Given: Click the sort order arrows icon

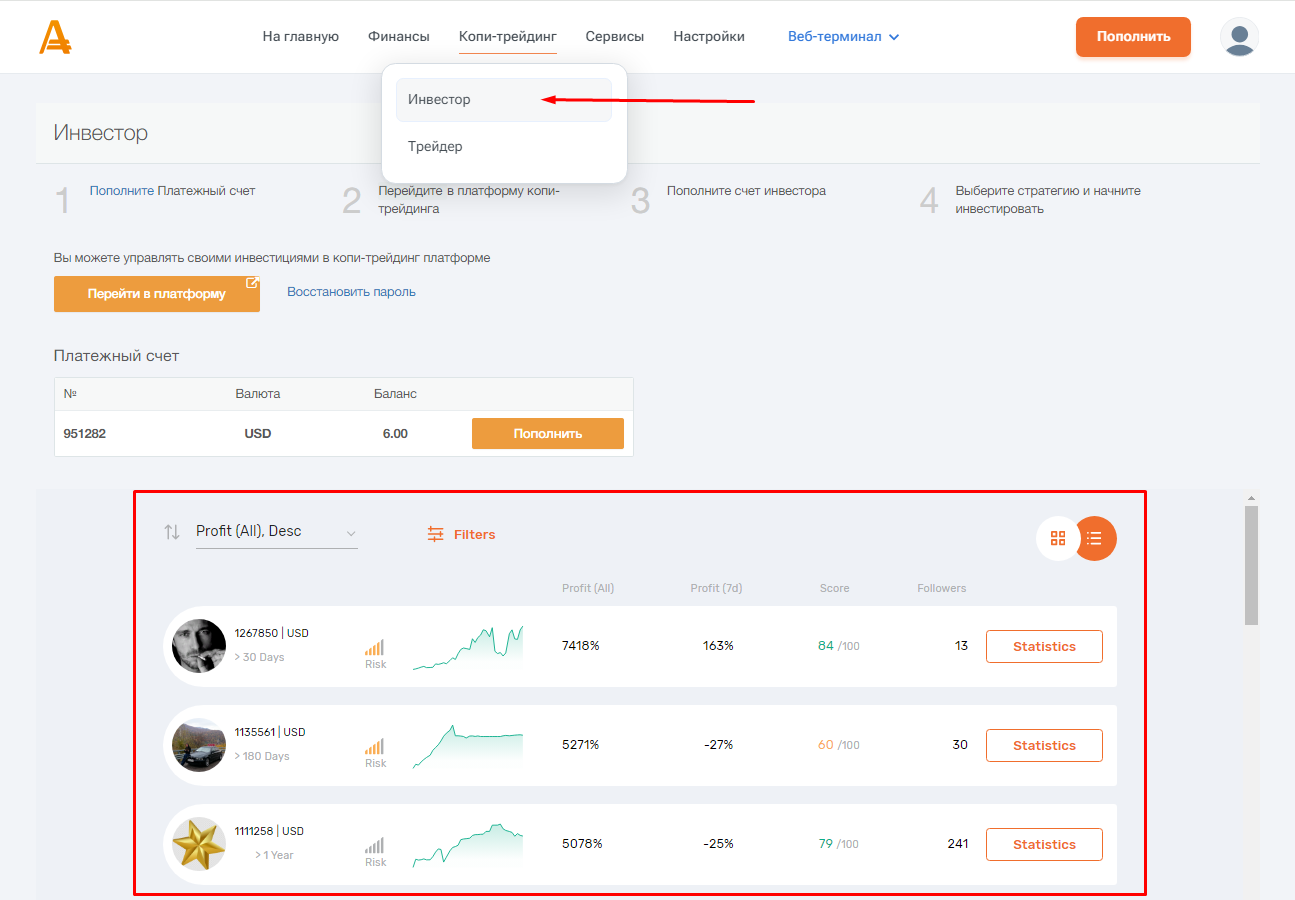Looking at the screenshot, I should 172,532.
